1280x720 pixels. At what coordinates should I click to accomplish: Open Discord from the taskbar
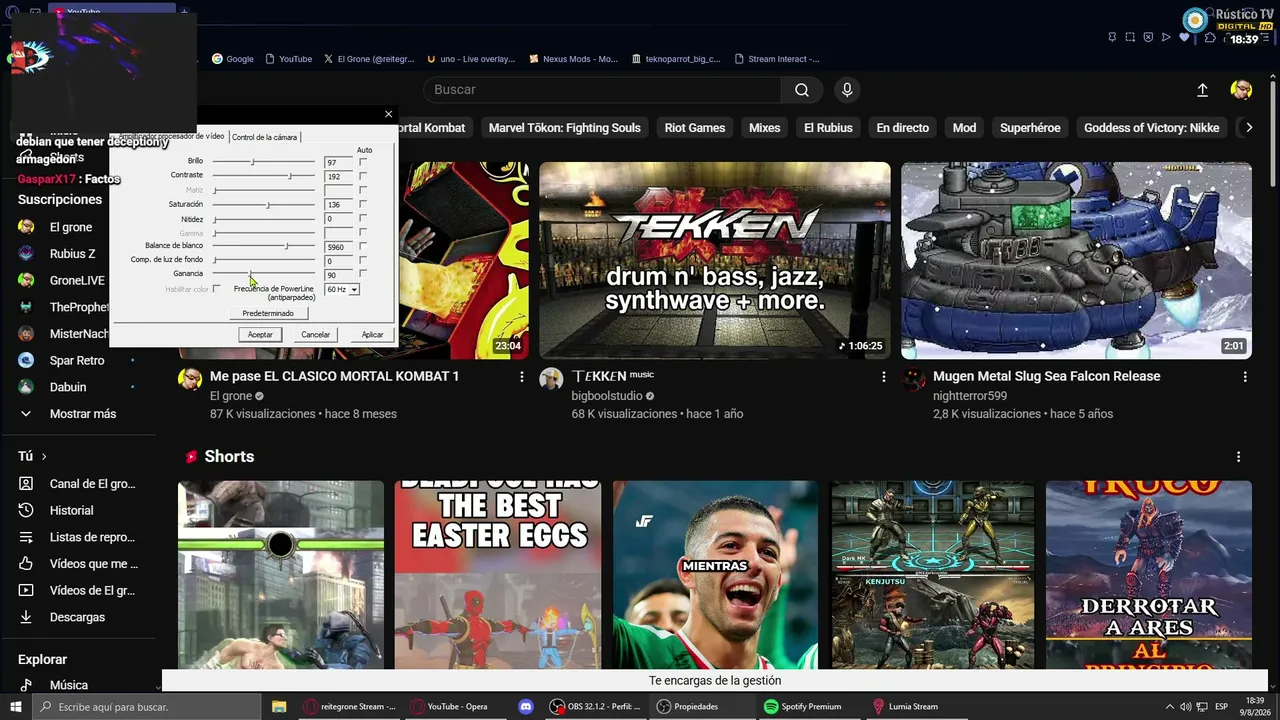[x=526, y=706]
